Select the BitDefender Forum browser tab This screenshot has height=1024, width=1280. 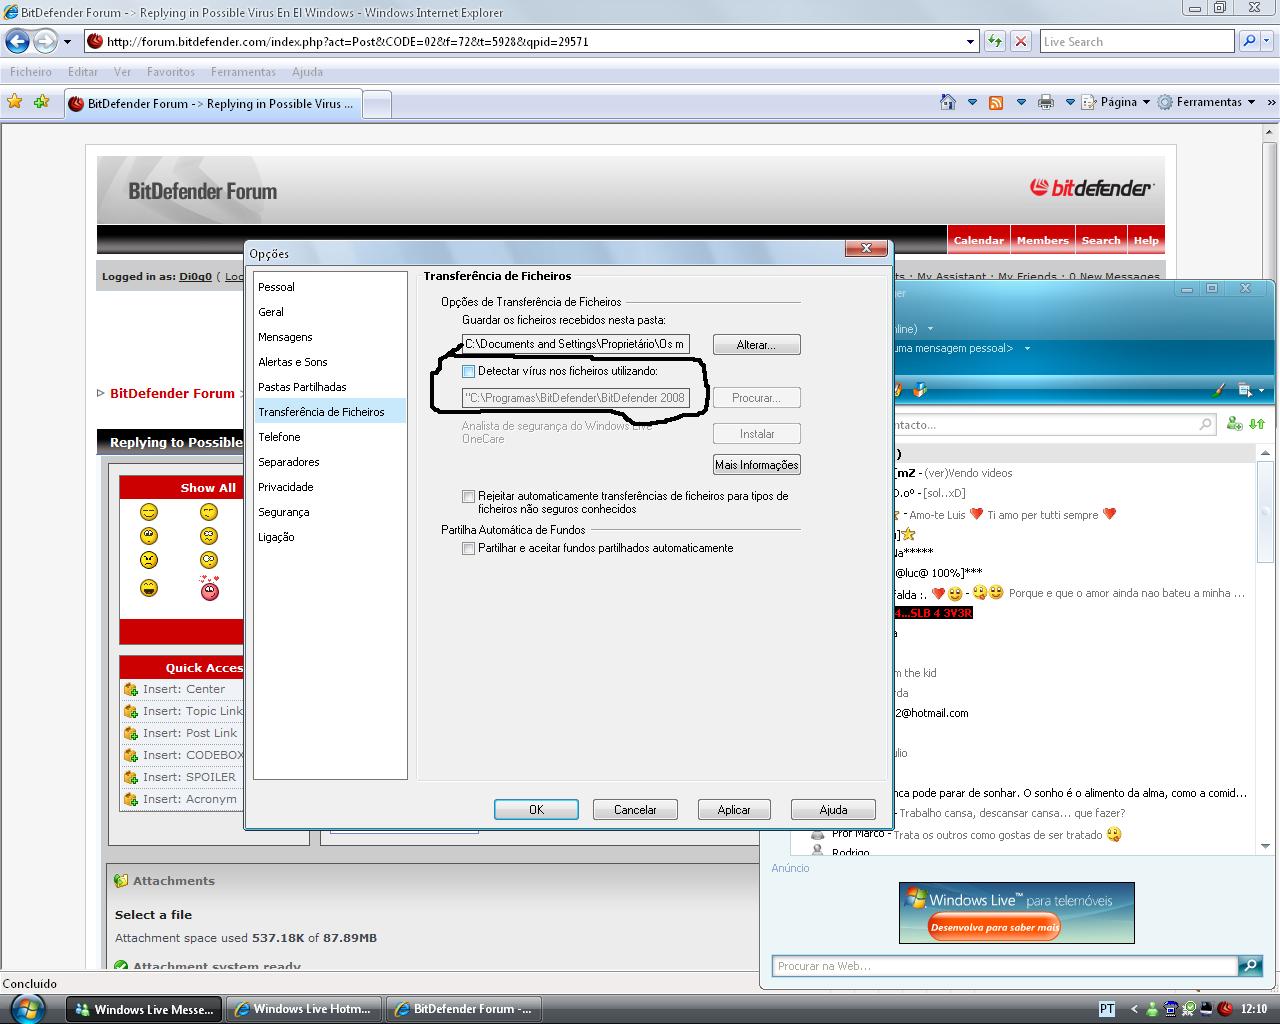click(212, 104)
